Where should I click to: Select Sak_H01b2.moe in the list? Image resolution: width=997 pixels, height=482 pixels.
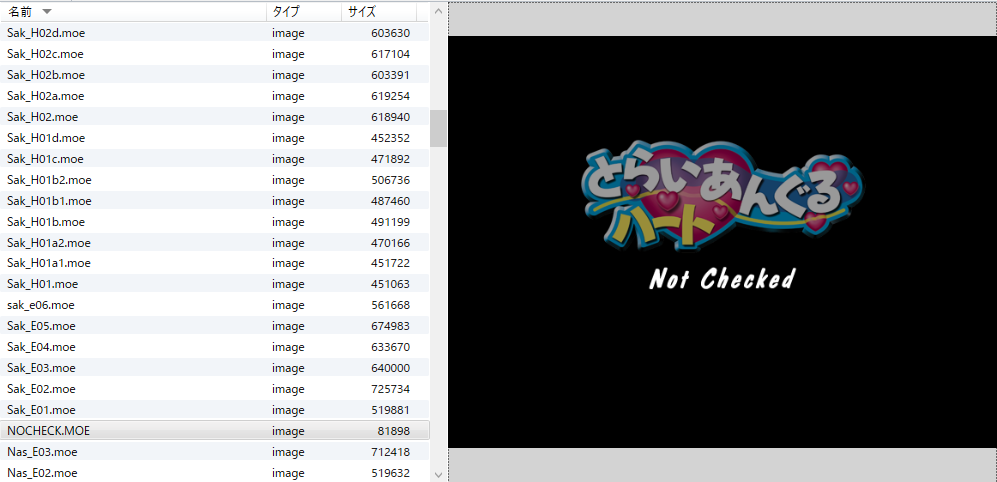coord(49,180)
